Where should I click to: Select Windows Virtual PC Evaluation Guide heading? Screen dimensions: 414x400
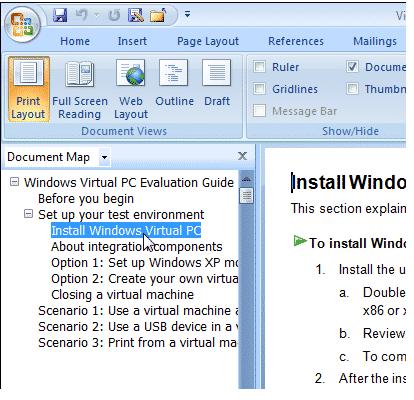[x=129, y=183]
